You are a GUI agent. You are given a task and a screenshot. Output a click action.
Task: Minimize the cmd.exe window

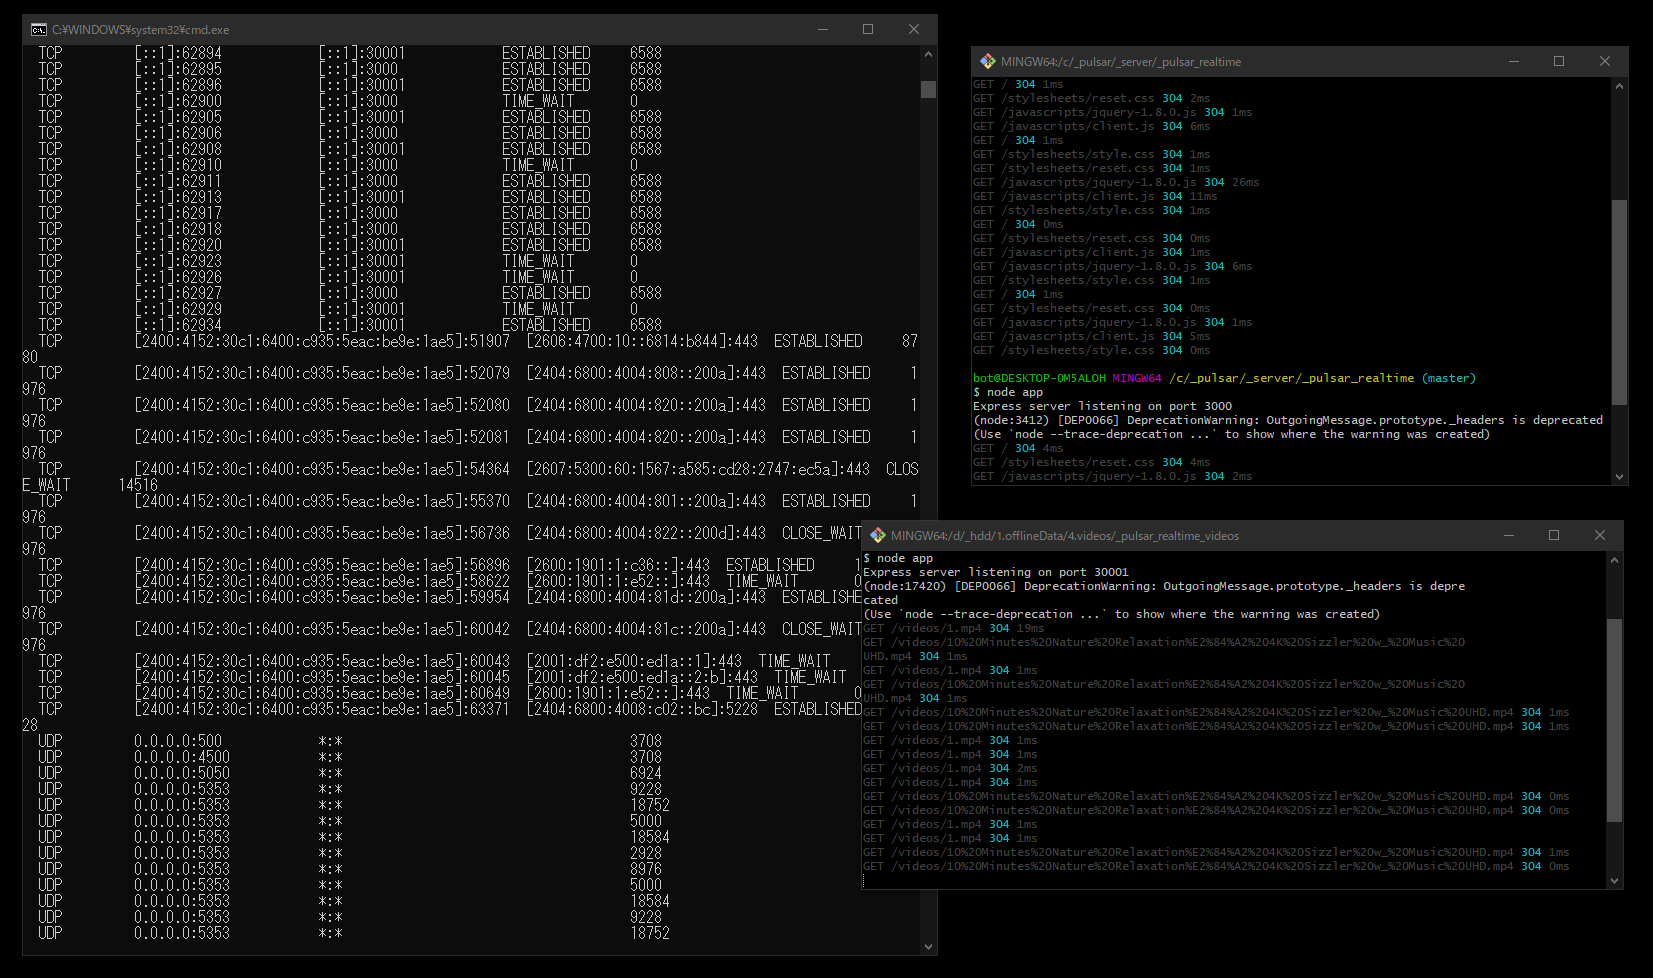[x=823, y=30]
